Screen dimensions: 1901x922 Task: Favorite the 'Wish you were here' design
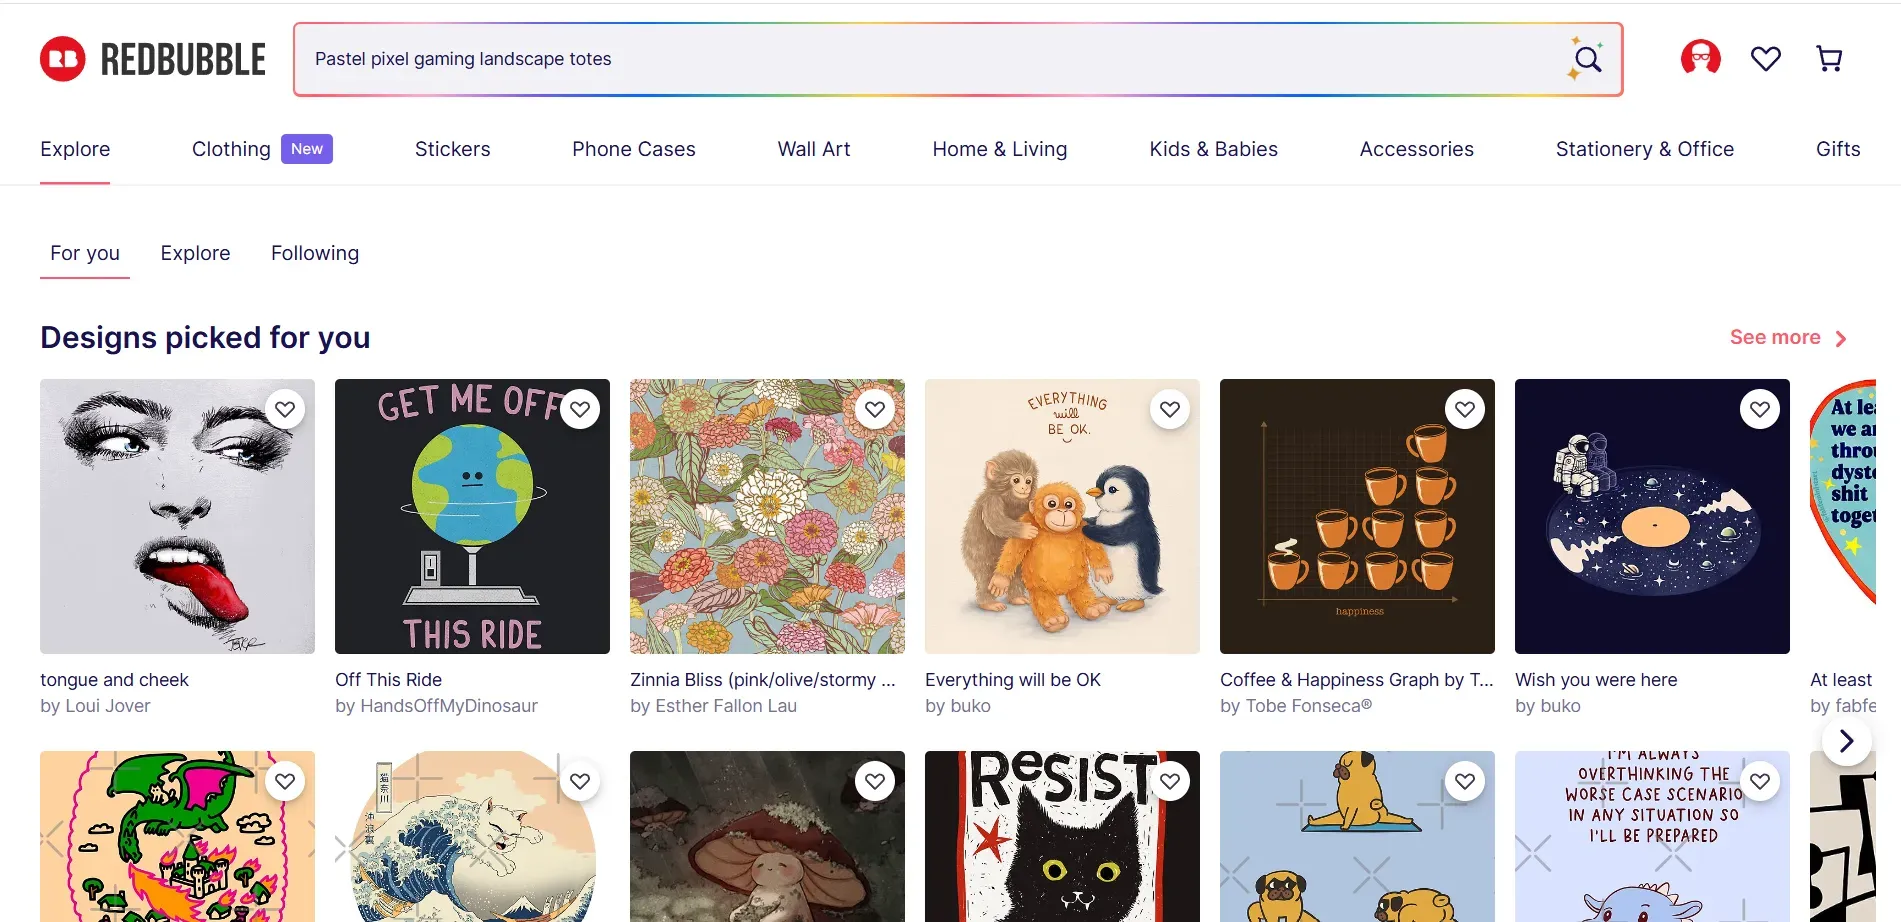[x=1760, y=409]
